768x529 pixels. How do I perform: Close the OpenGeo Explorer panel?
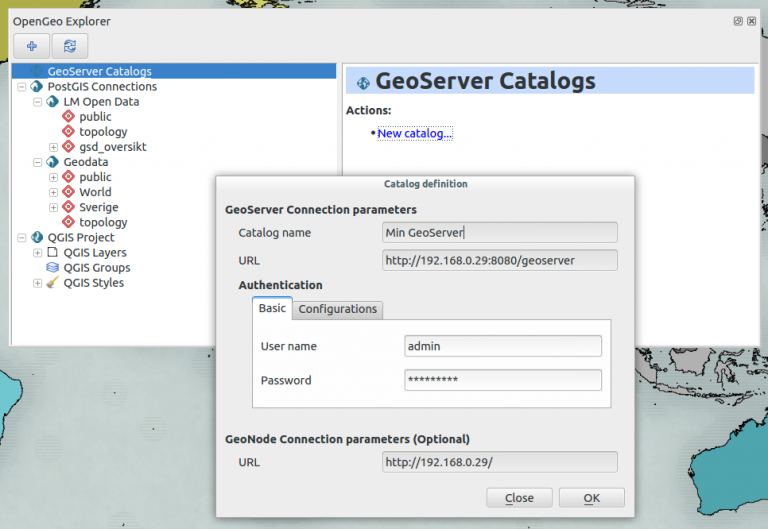[751, 21]
